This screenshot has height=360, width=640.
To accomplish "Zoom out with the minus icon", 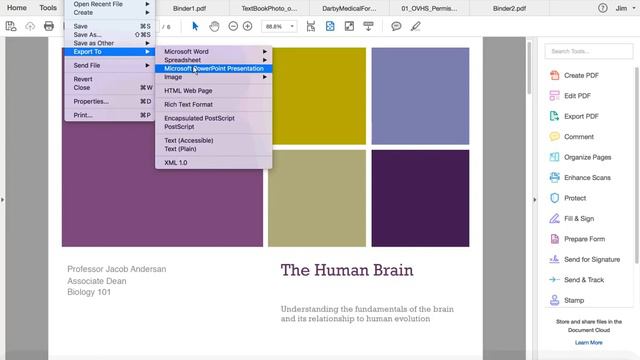I will coord(233,27).
